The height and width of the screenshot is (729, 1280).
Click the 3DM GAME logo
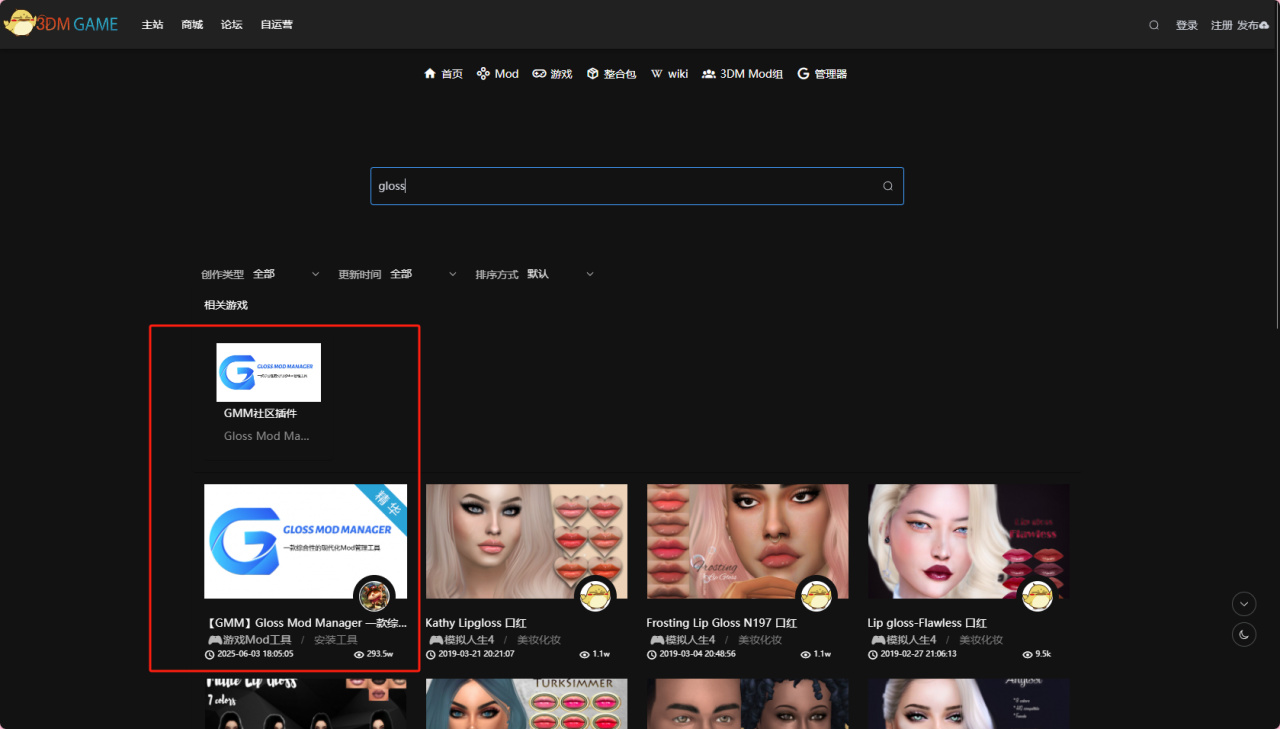61,24
